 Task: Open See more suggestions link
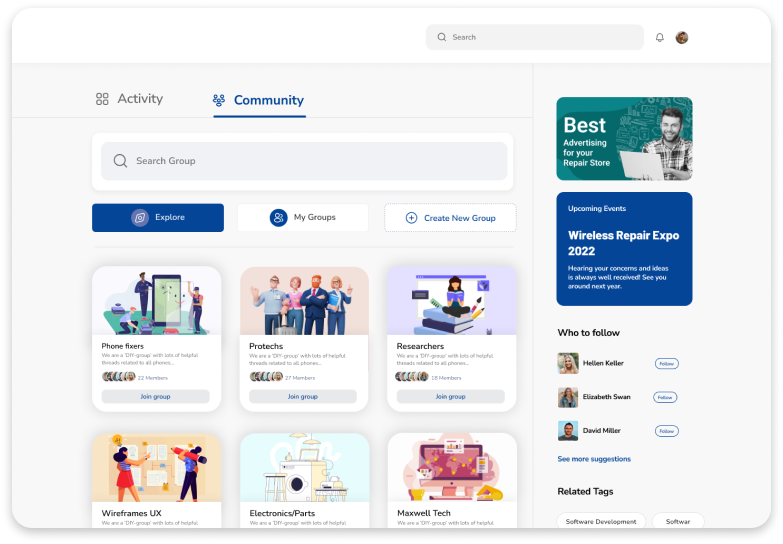click(x=594, y=459)
